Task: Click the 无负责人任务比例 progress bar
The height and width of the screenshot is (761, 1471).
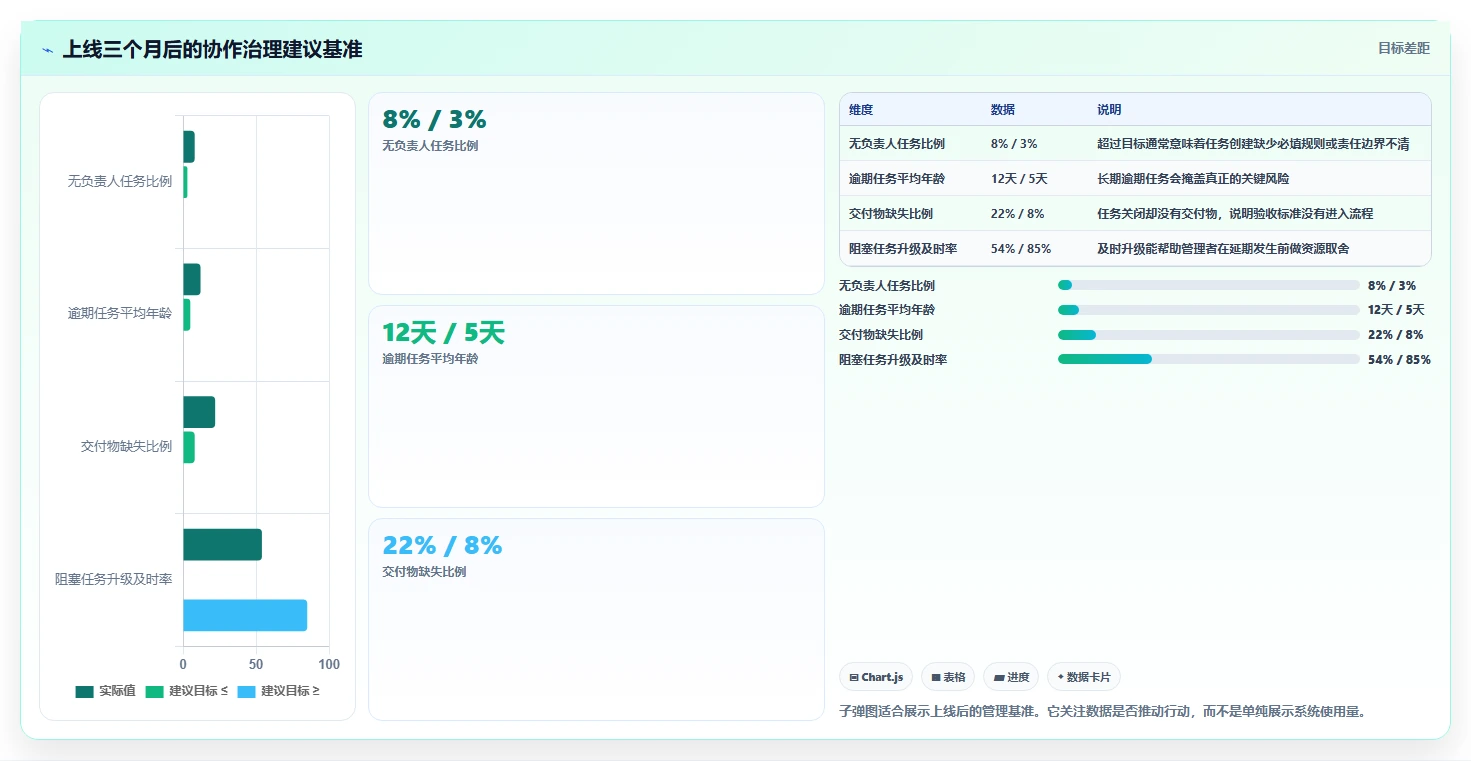Action: pos(1209,285)
